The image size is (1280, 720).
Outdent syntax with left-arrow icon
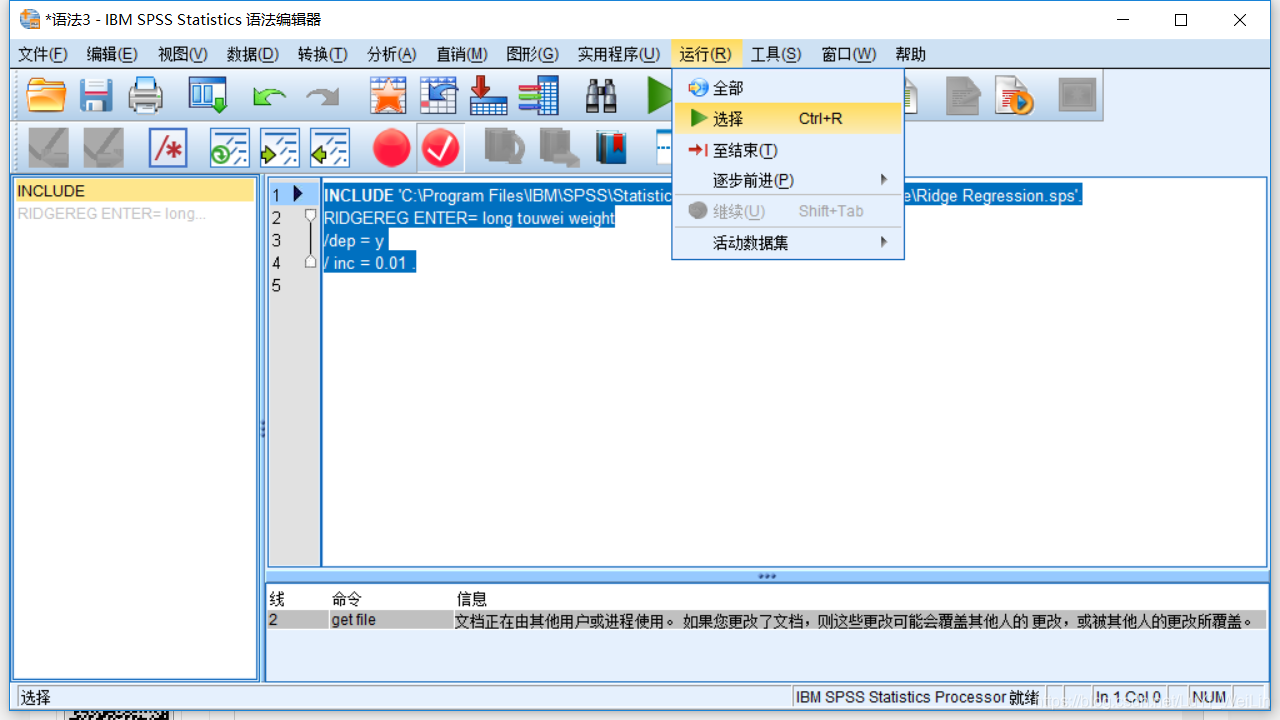pos(329,148)
